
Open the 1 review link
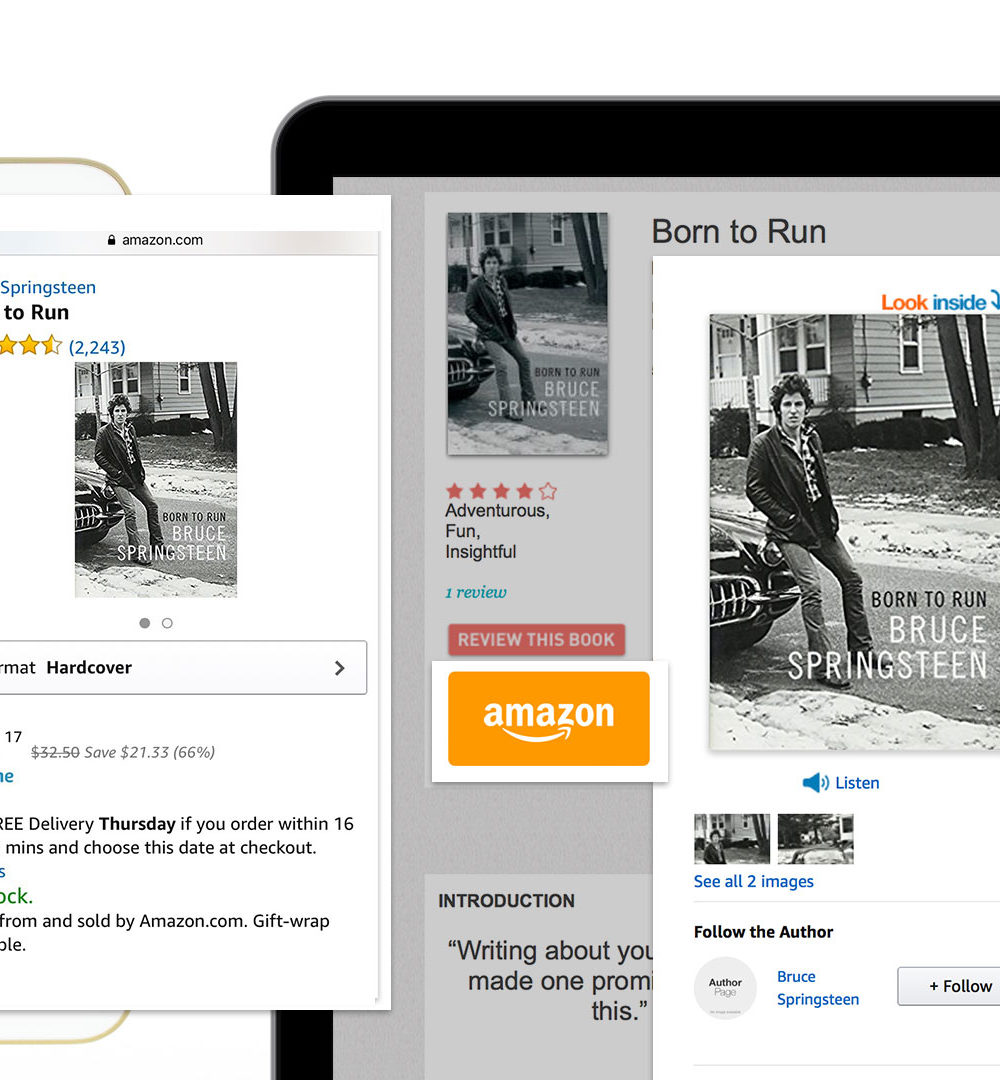(x=476, y=592)
